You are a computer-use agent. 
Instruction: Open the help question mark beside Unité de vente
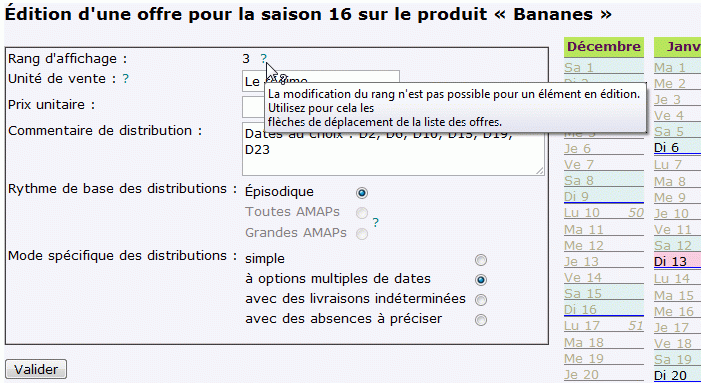(126, 79)
